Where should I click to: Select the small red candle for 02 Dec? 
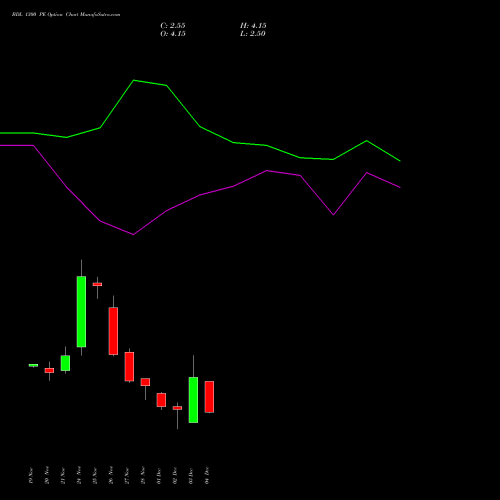click(177, 408)
